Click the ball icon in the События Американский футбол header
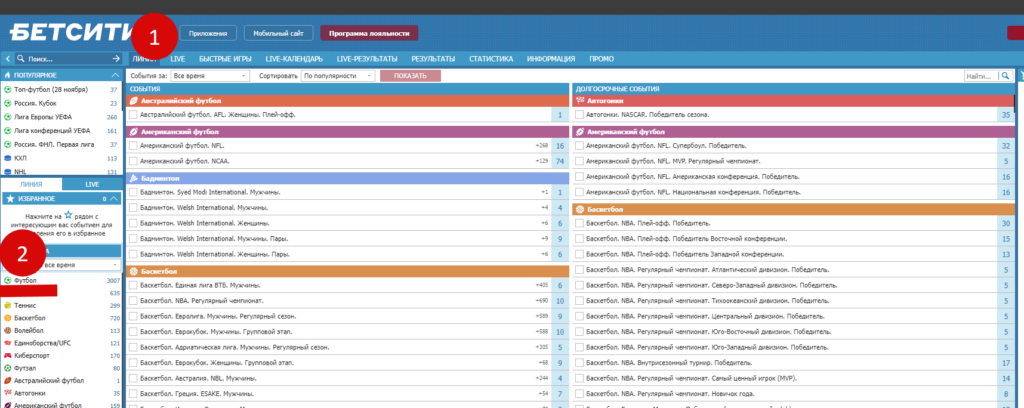The width and height of the screenshot is (1024, 408). [134, 131]
